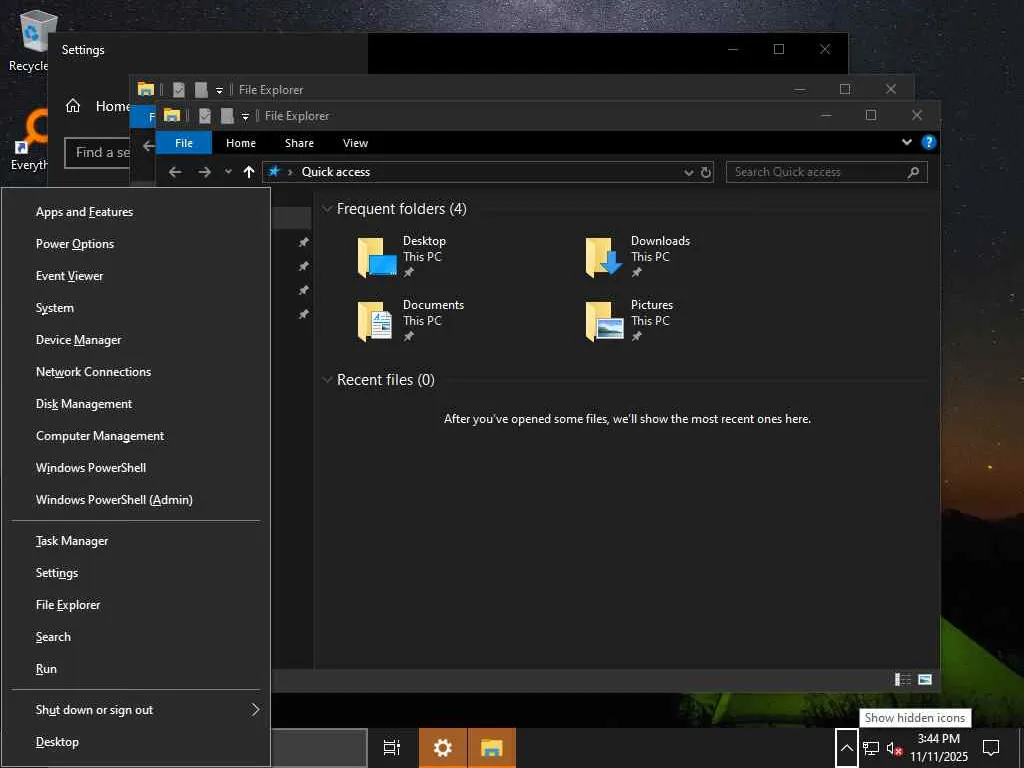
Task: Click New folder in front window quick toolbar
Action: point(227,116)
